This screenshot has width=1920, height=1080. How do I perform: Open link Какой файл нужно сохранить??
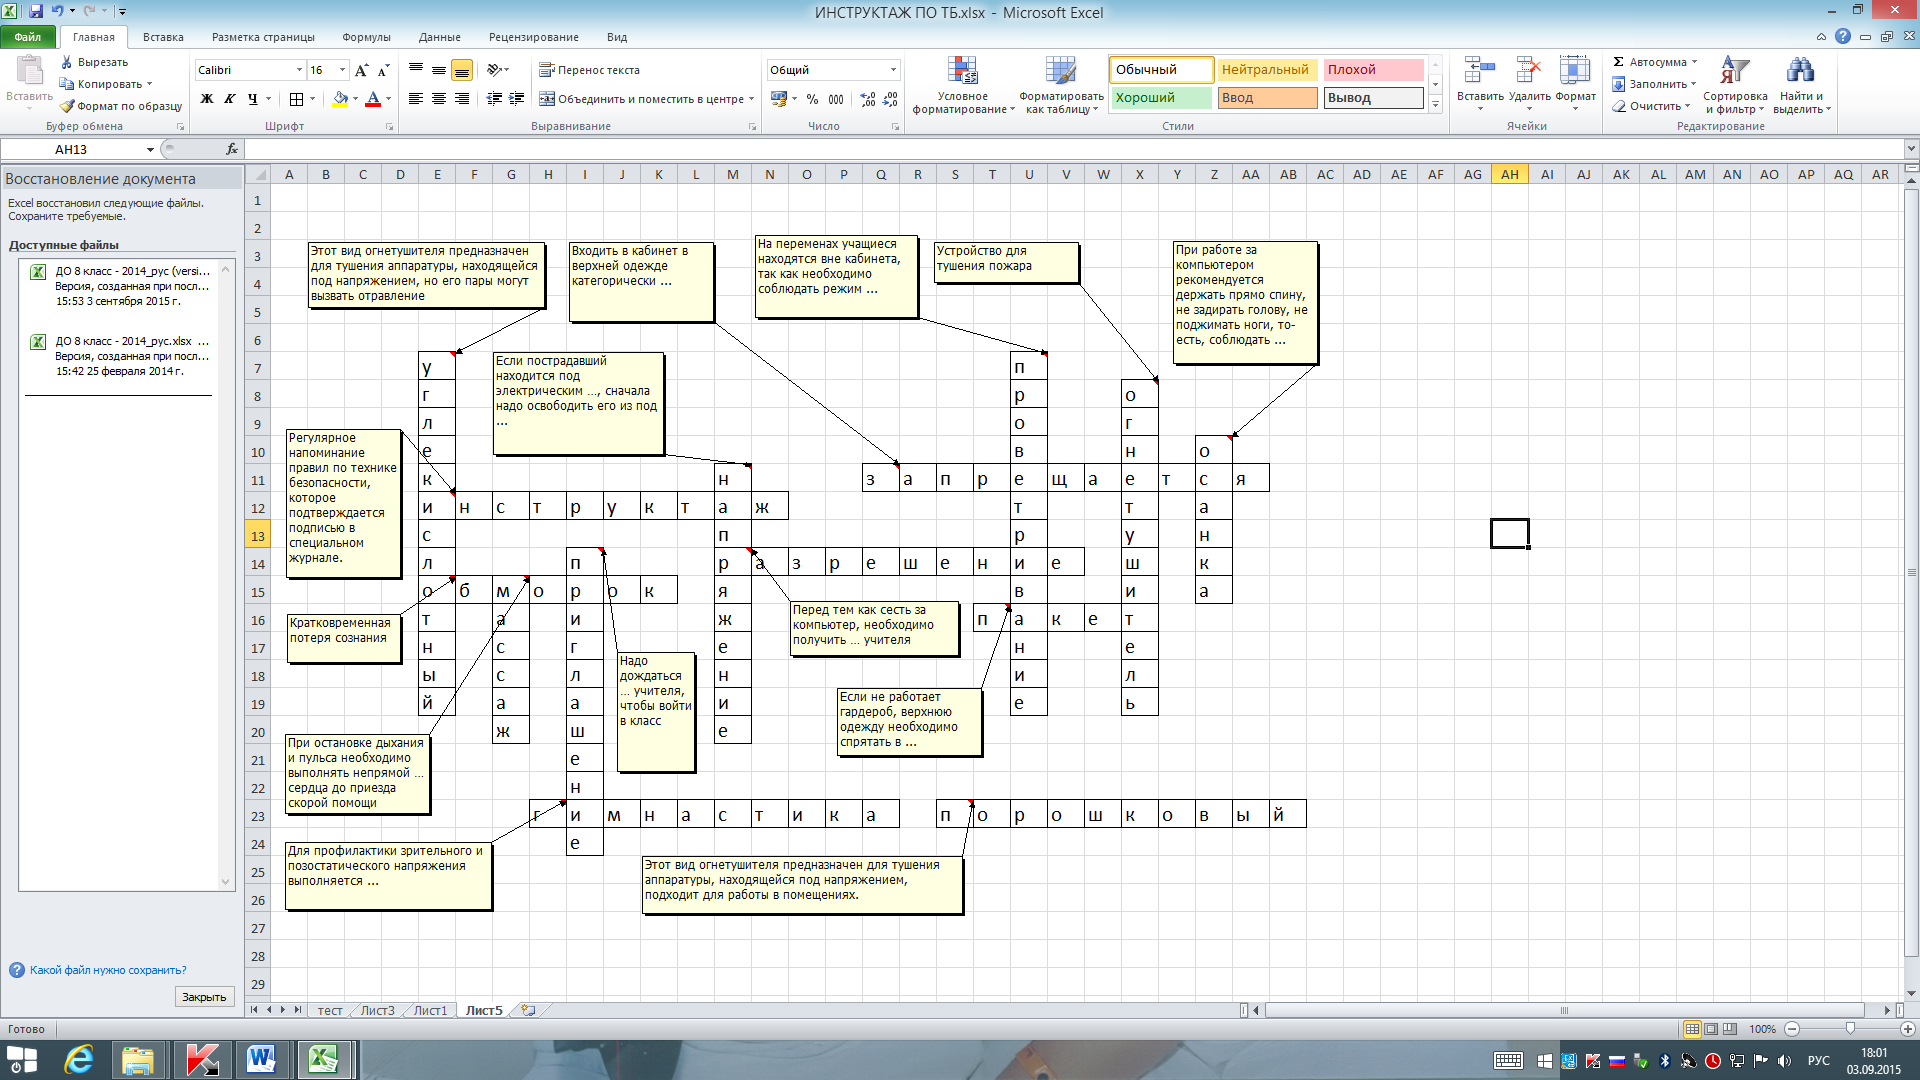pyautogui.click(x=108, y=970)
